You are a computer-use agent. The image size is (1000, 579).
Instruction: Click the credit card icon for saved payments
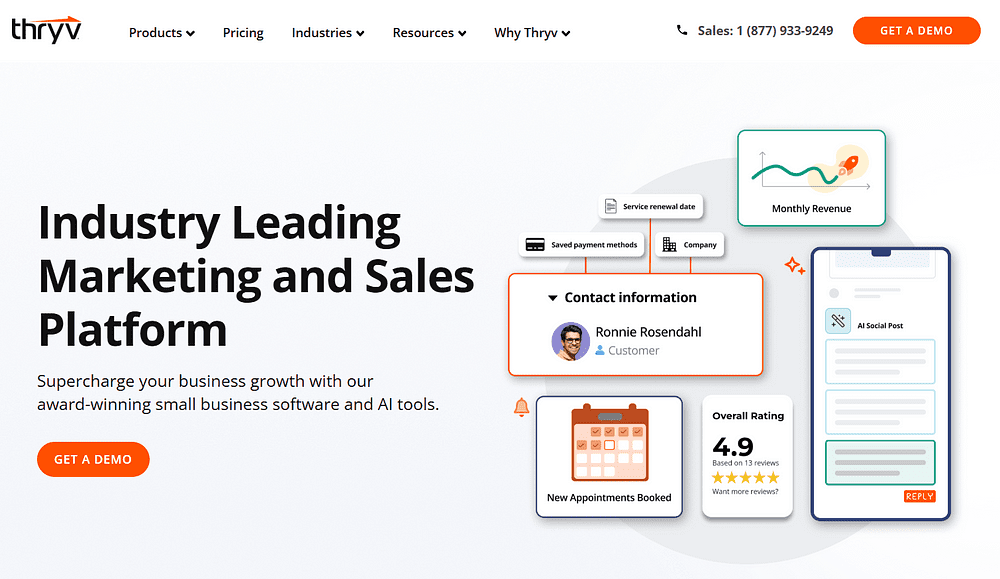535,245
